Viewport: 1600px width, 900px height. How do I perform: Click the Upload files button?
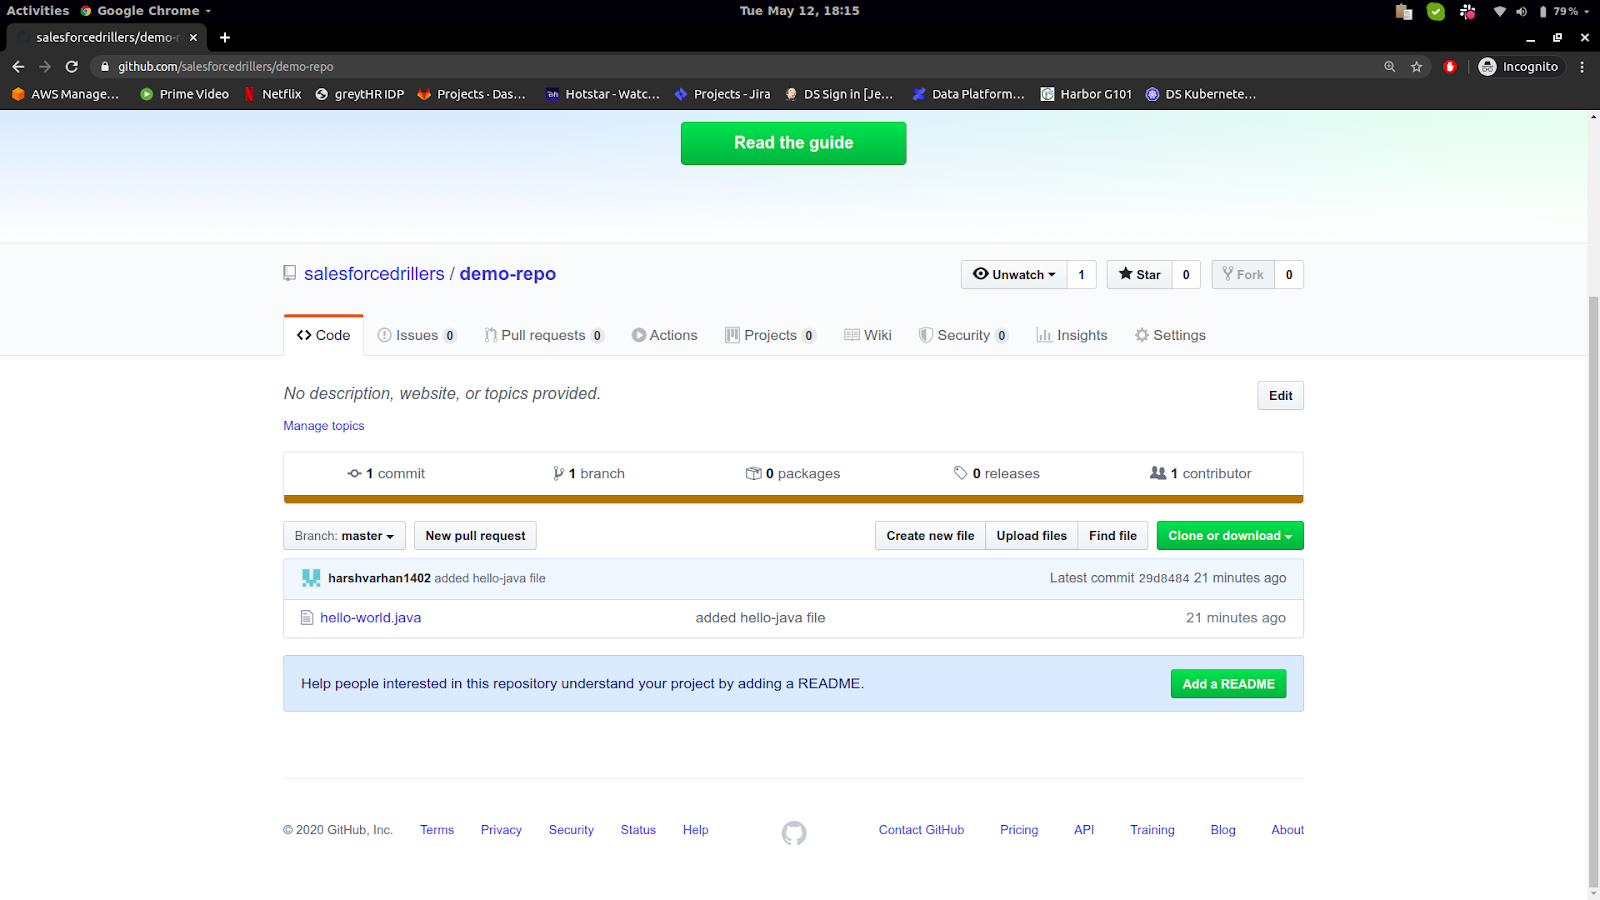[x=1032, y=536]
